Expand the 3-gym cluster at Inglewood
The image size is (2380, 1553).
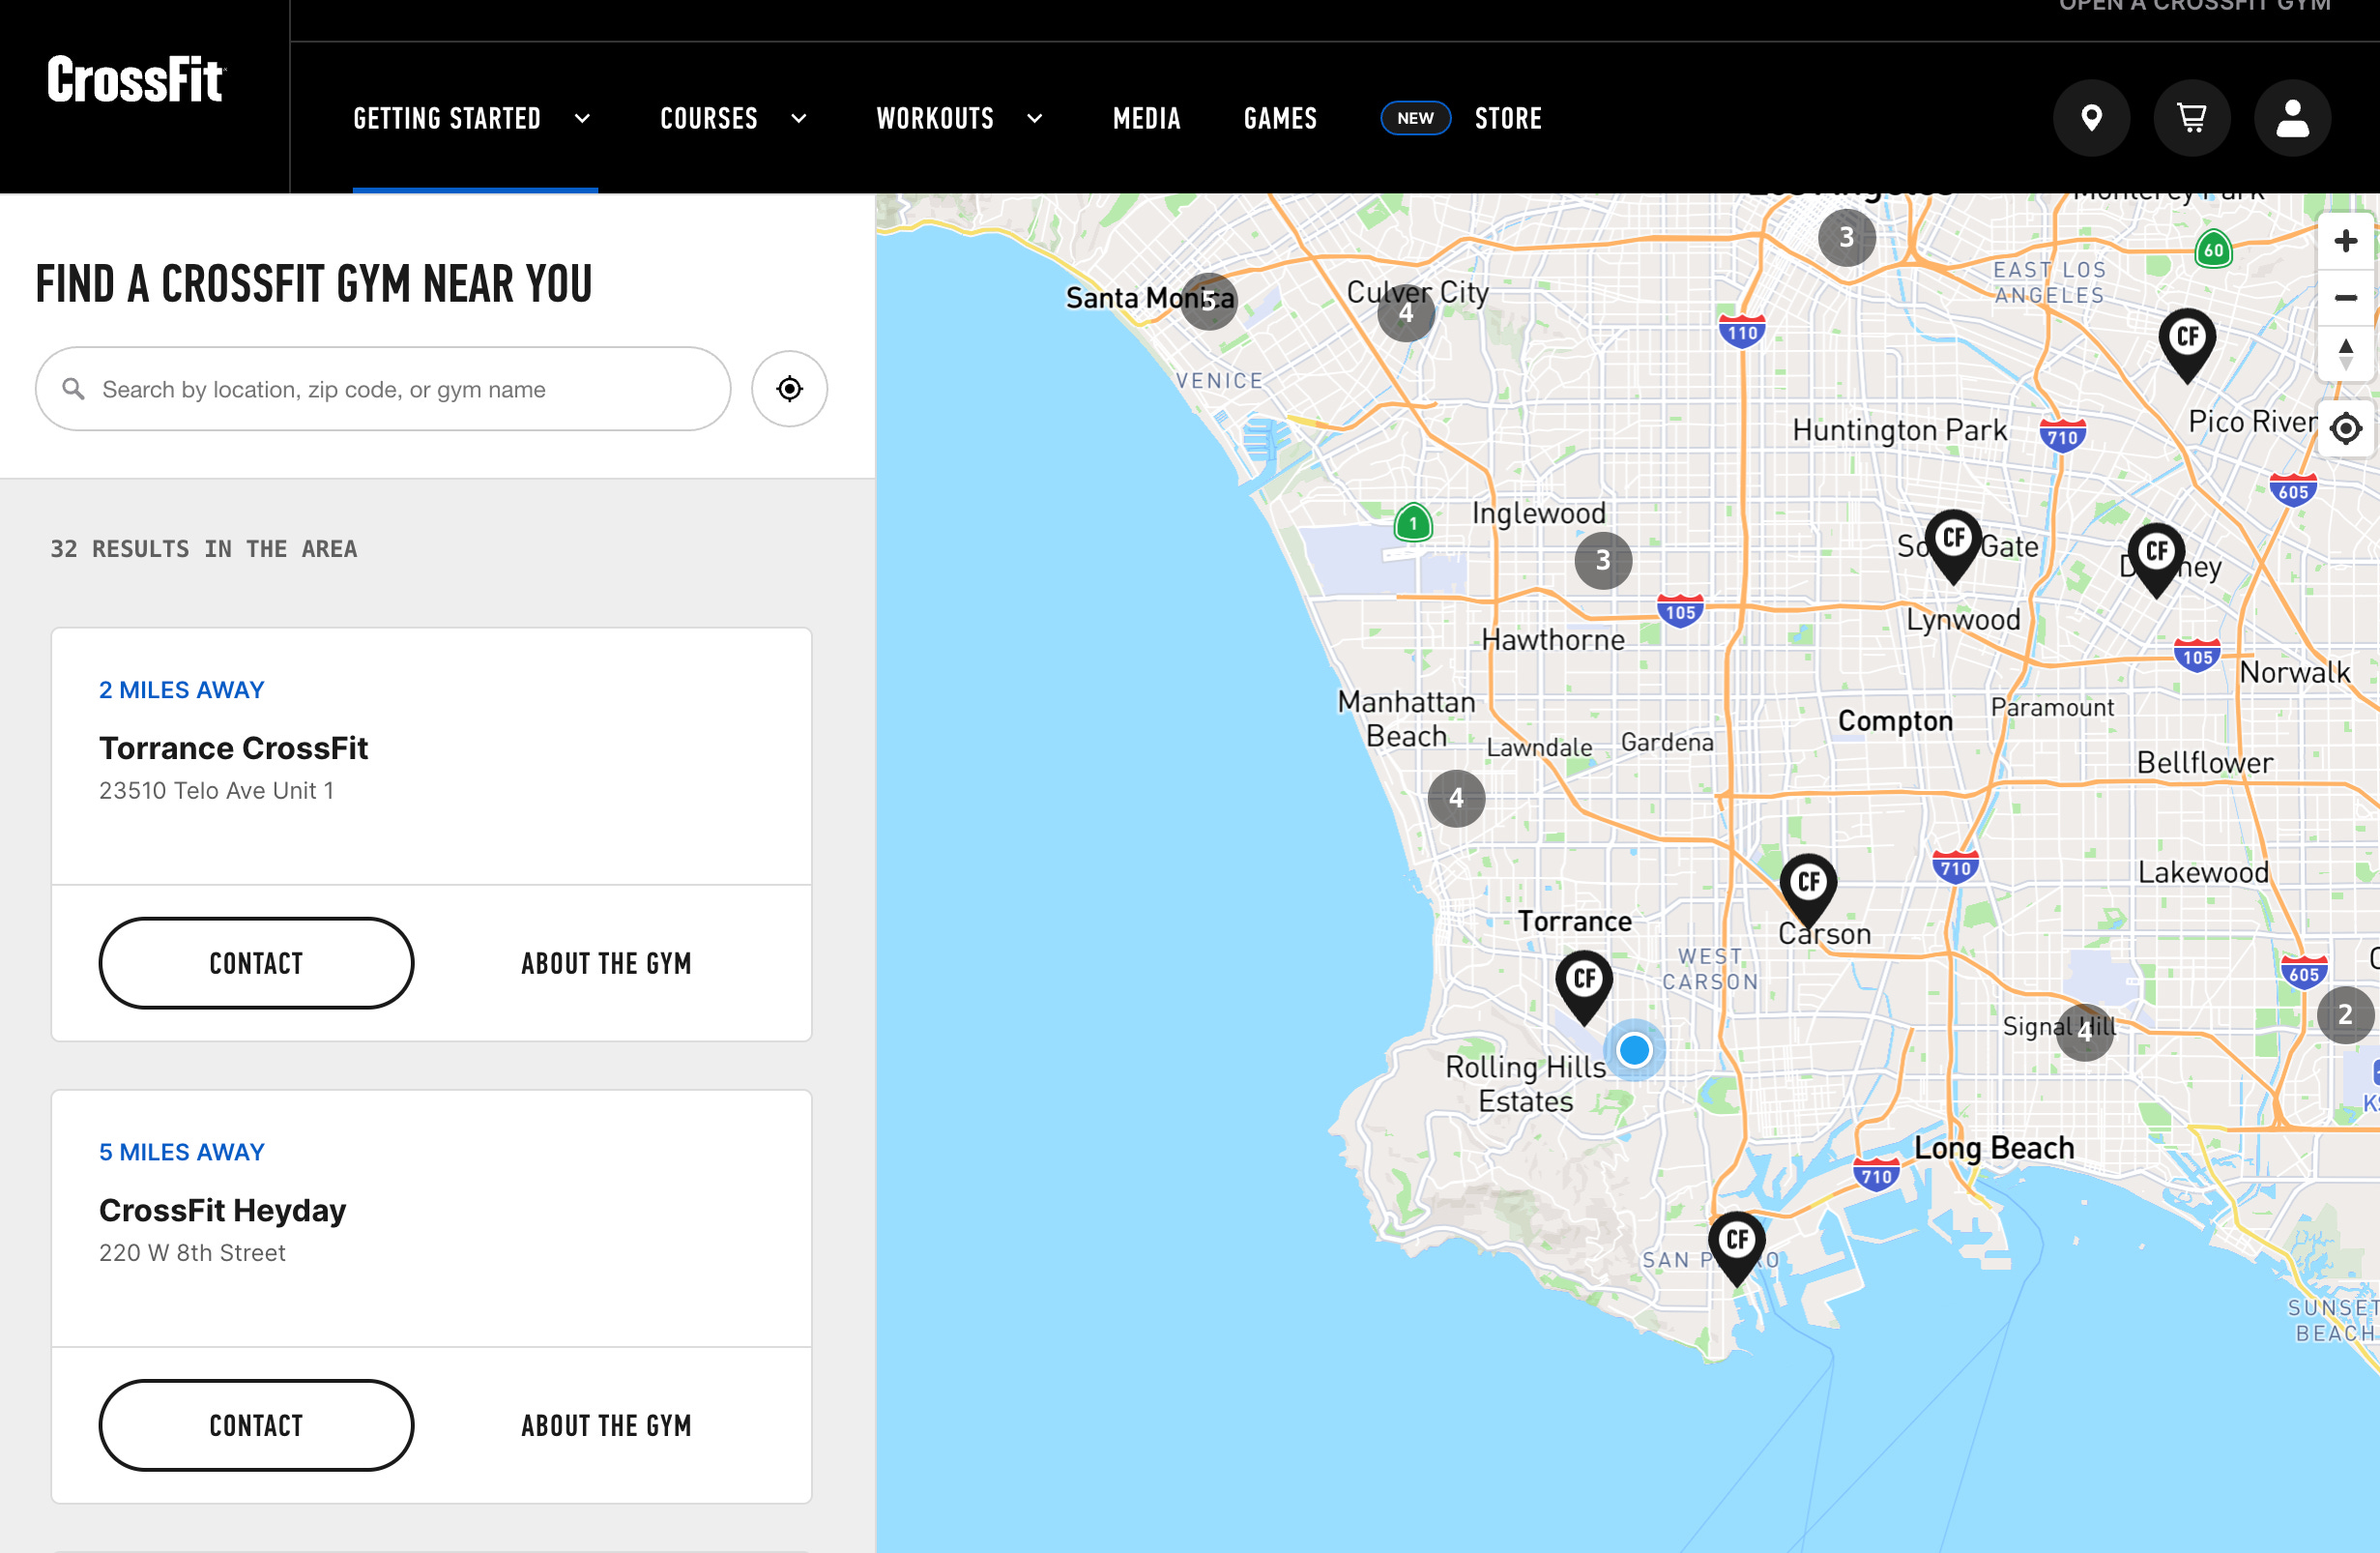click(x=1603, y=560)
